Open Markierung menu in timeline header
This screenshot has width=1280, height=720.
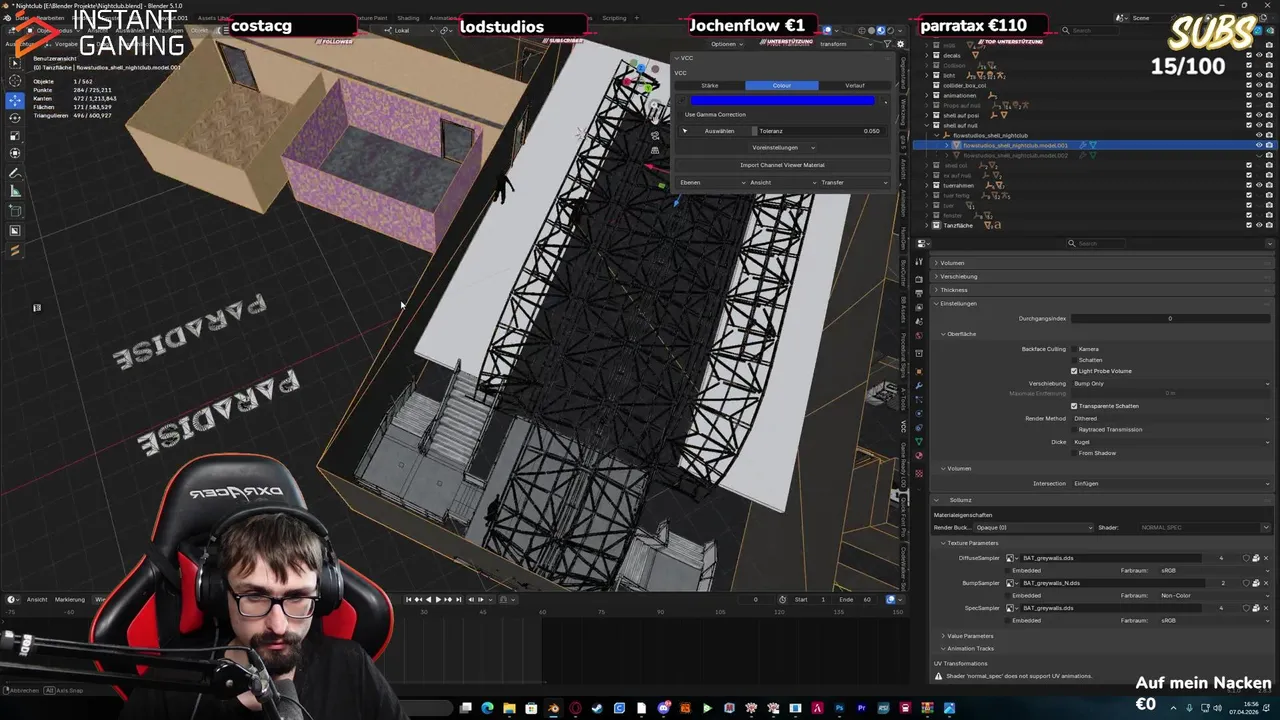click(x=70, y=599)
